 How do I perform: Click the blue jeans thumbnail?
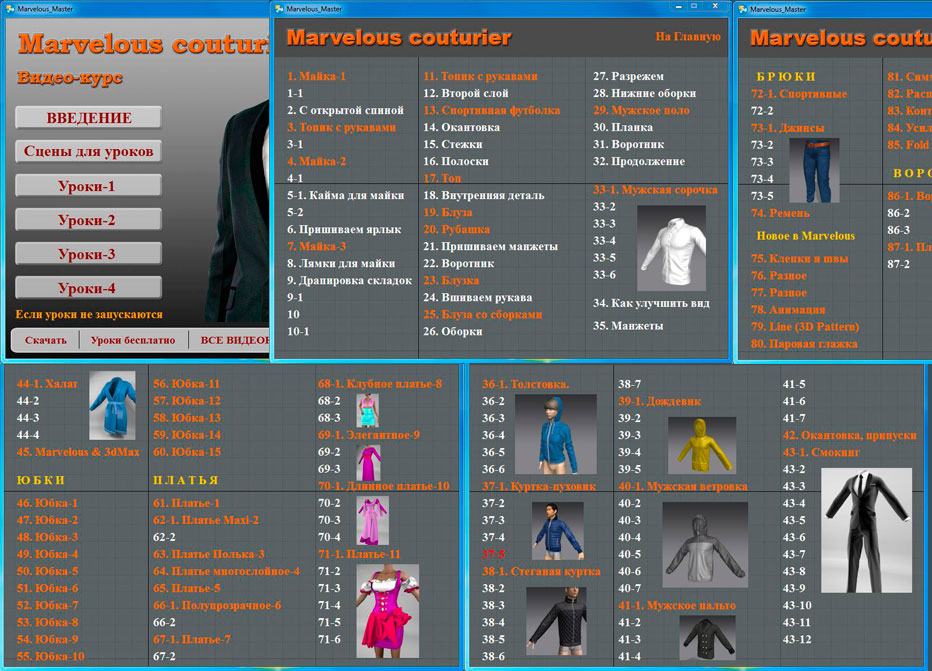[814, 170]
